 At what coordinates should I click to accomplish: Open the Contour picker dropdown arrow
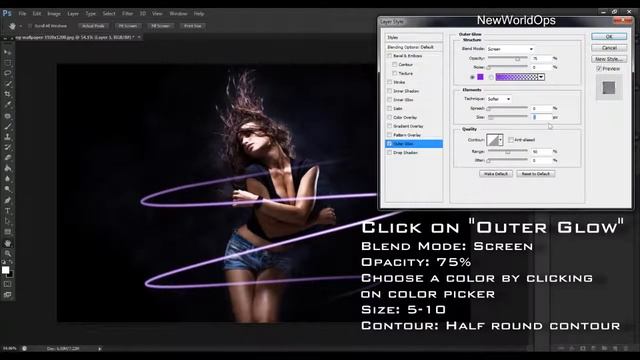coord(501,140)
